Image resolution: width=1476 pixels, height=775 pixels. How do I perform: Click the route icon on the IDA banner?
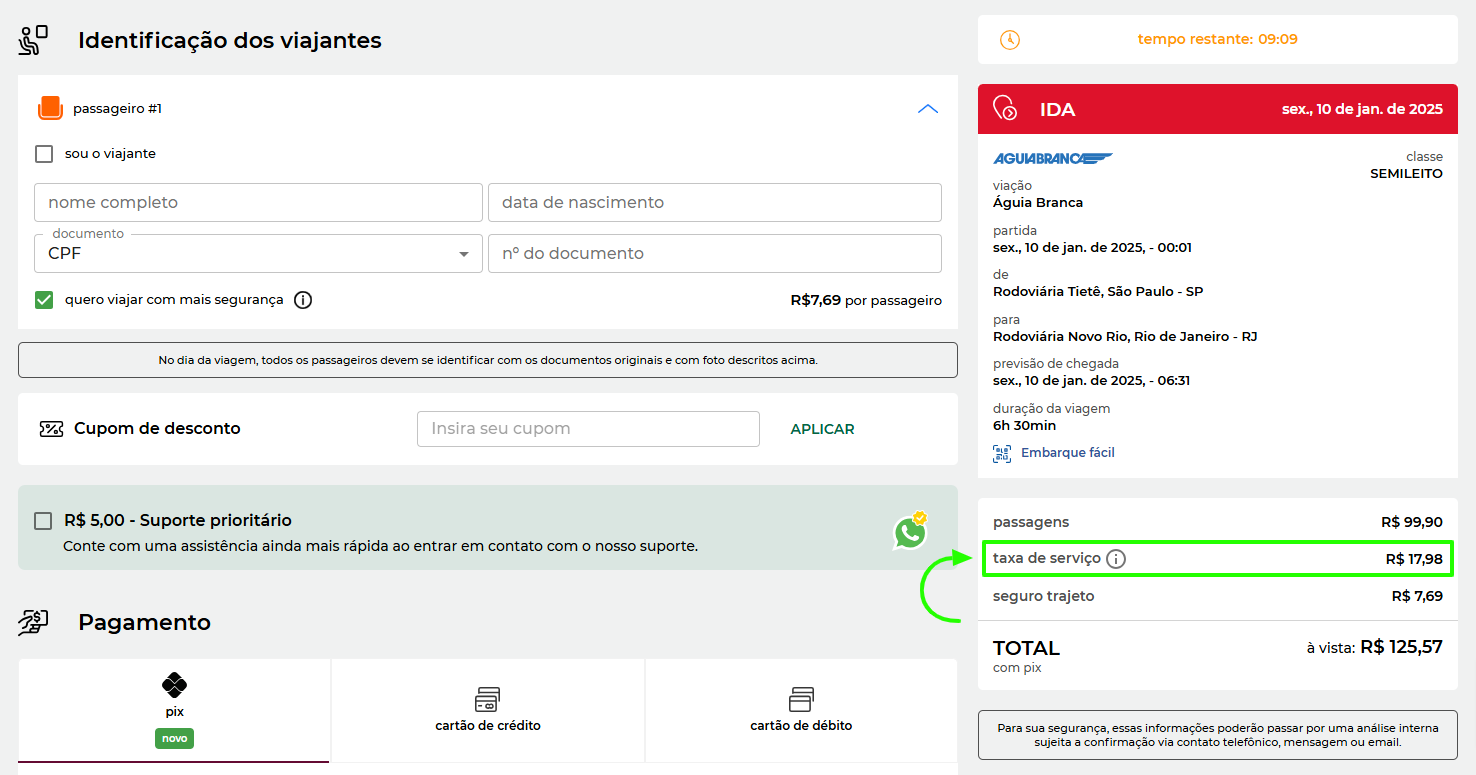[1005, 108]
